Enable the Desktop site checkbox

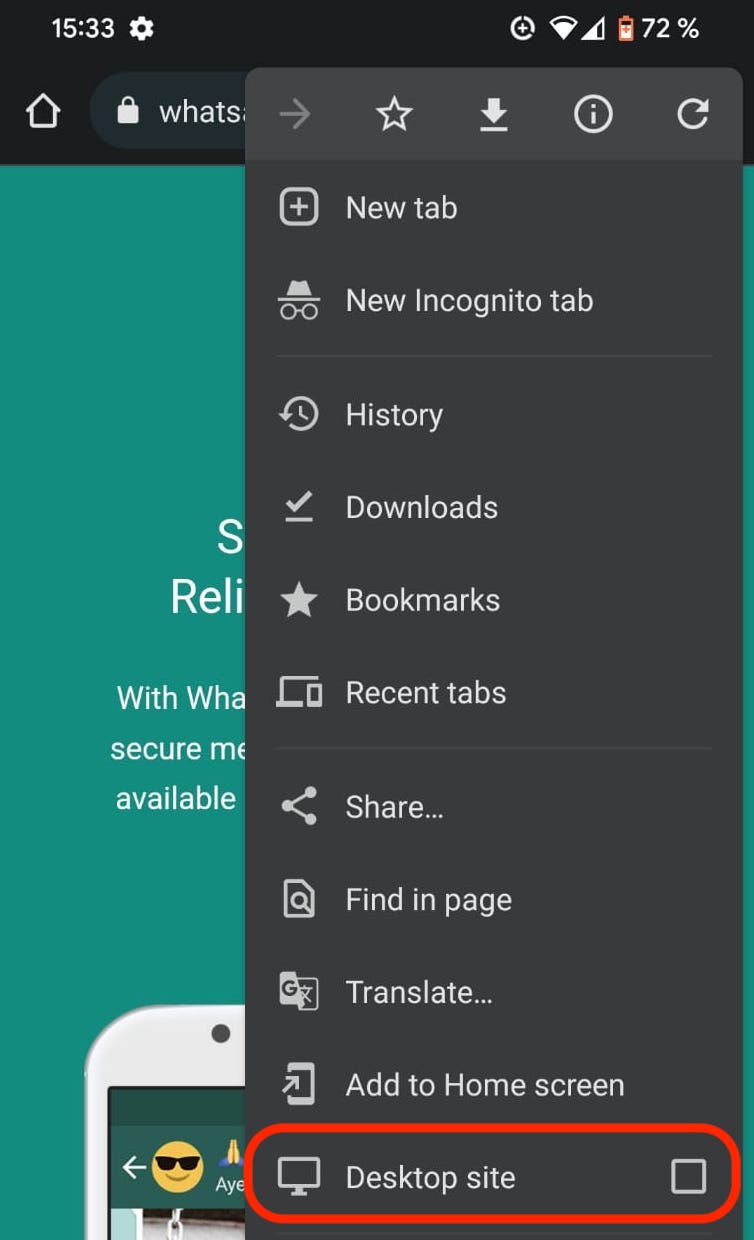pos(688,1177)
